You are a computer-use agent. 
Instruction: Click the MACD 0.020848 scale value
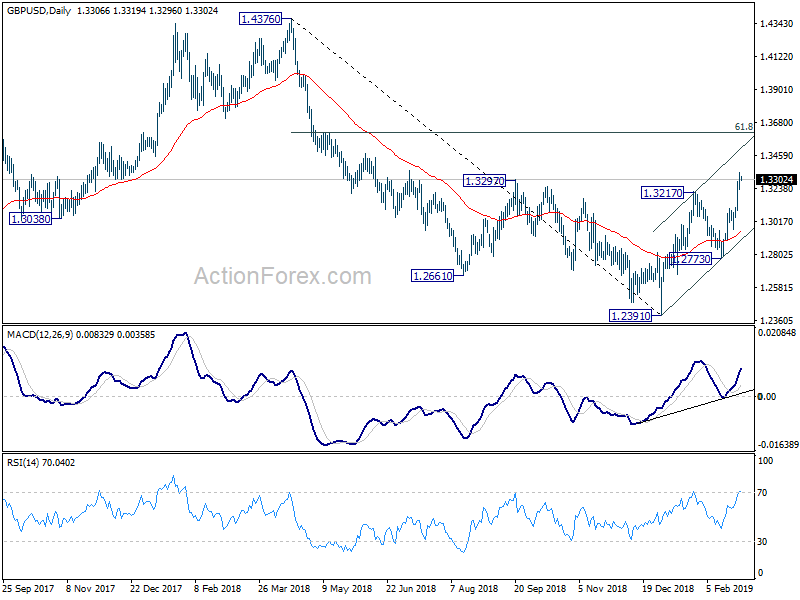pos(777,333)
